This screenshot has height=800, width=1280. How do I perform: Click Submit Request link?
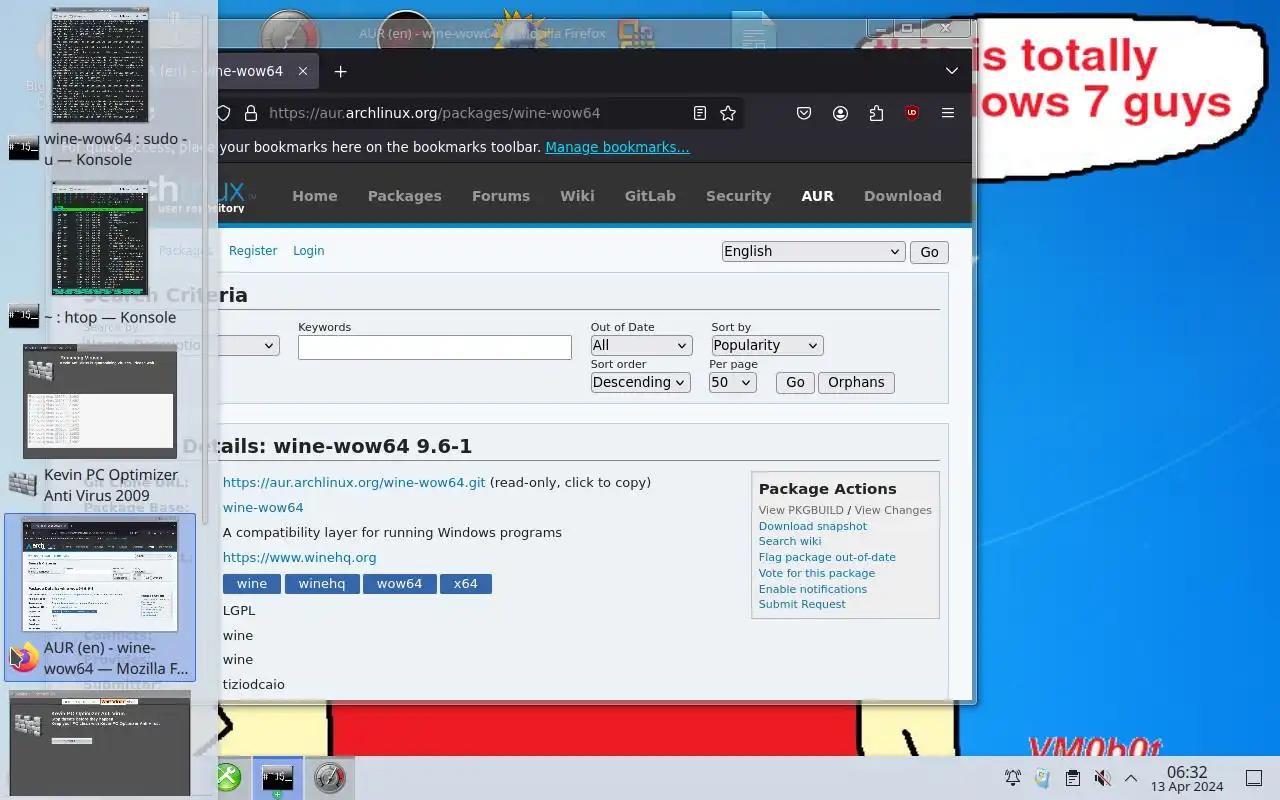(x=802, y=604)
